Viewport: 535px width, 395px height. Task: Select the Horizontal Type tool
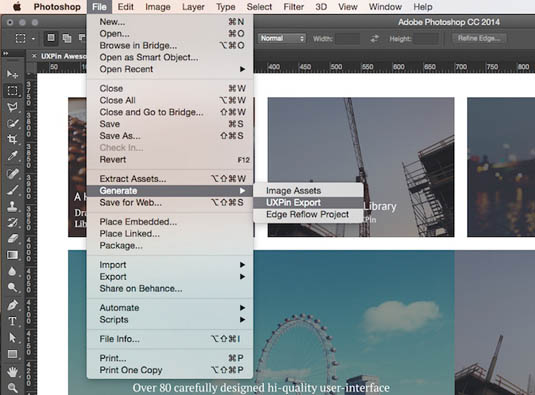[13, 321]
